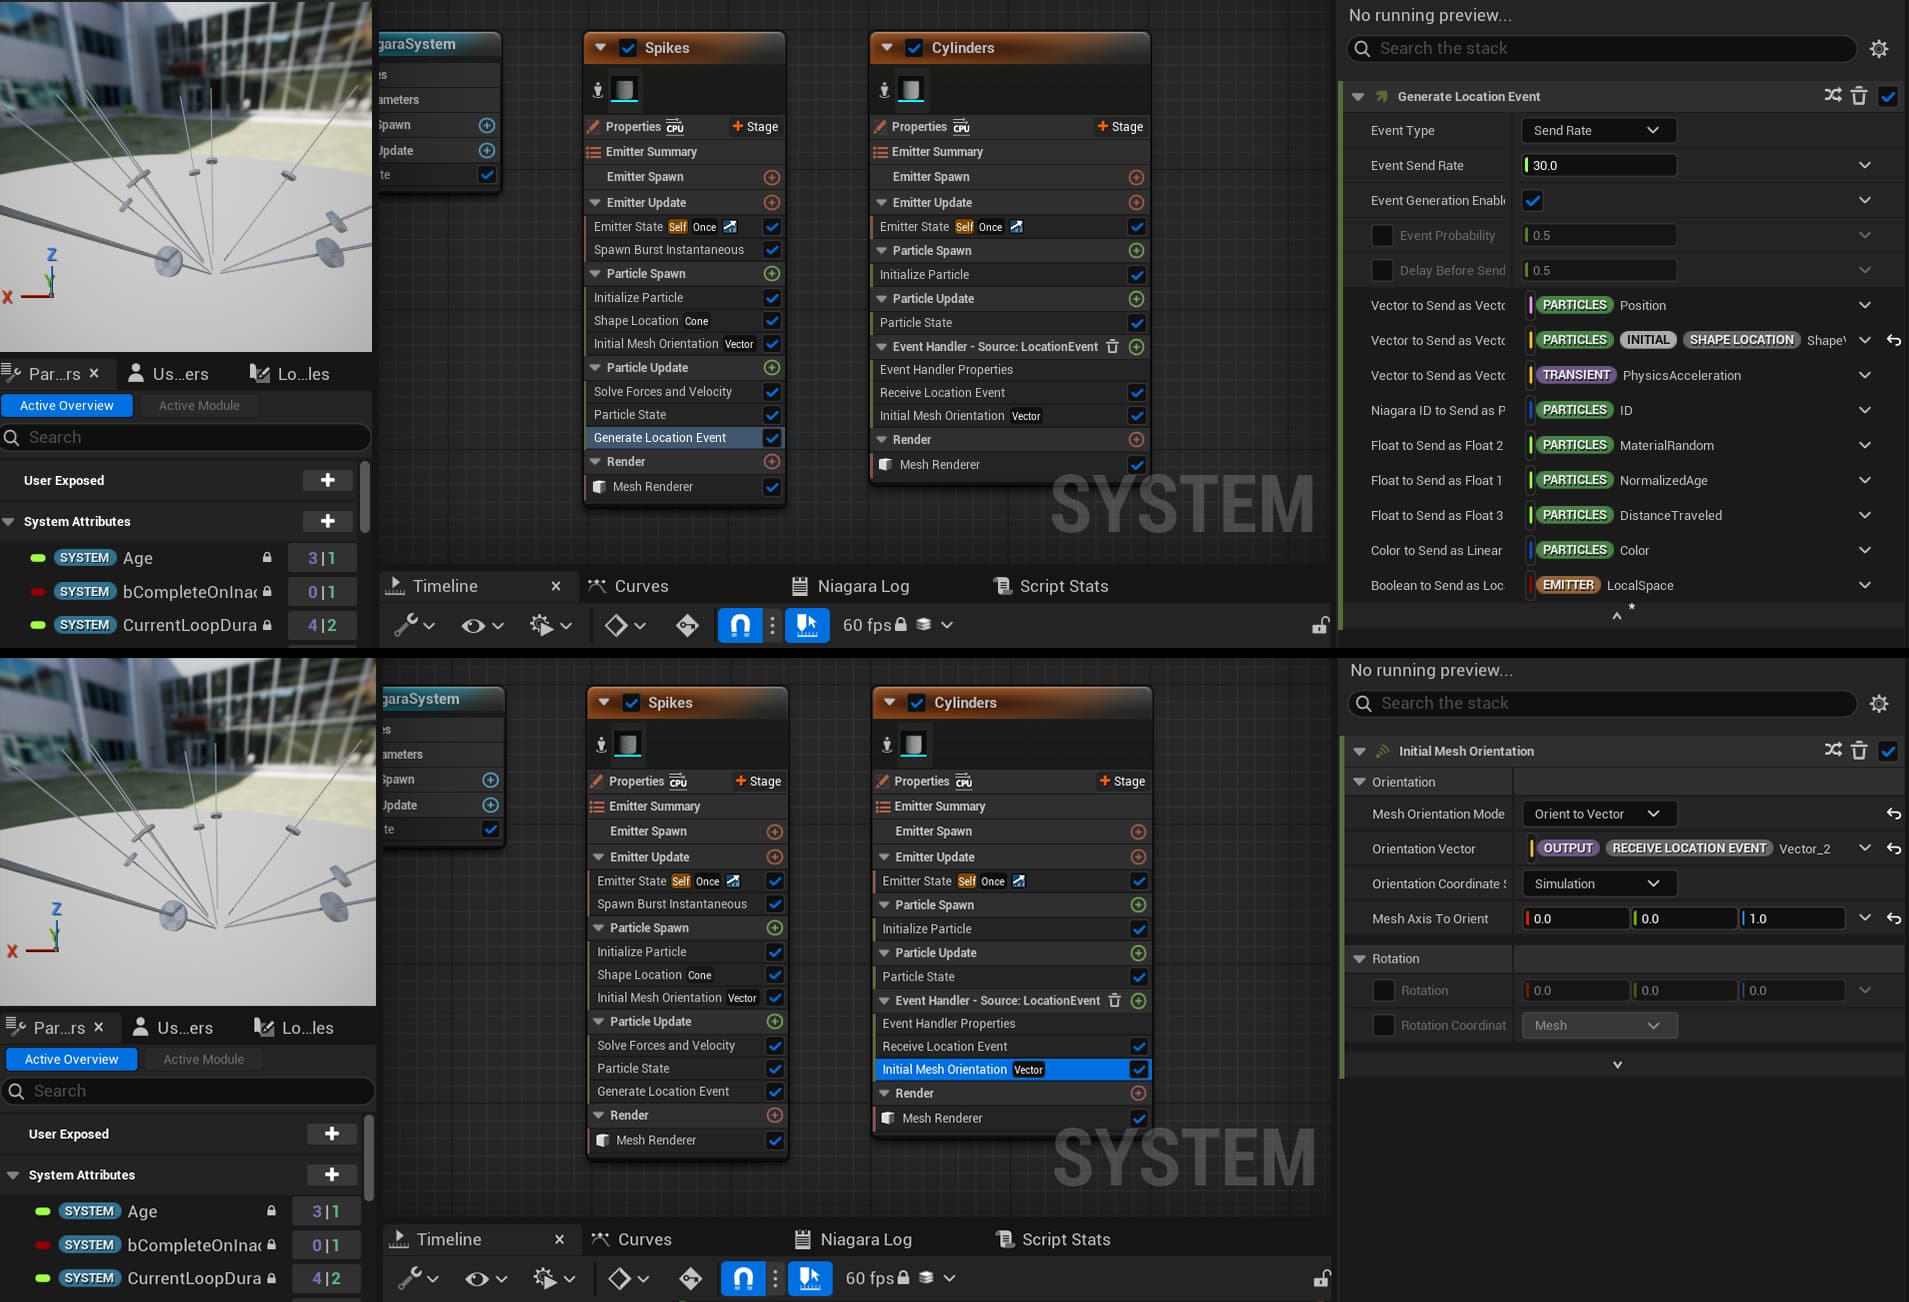Screen dimensions: 1909x1302
Task: Open Orientation Coordinate Space 'Simulation' dropdown
Action: pyautogui.click(x=1597, y=884)
